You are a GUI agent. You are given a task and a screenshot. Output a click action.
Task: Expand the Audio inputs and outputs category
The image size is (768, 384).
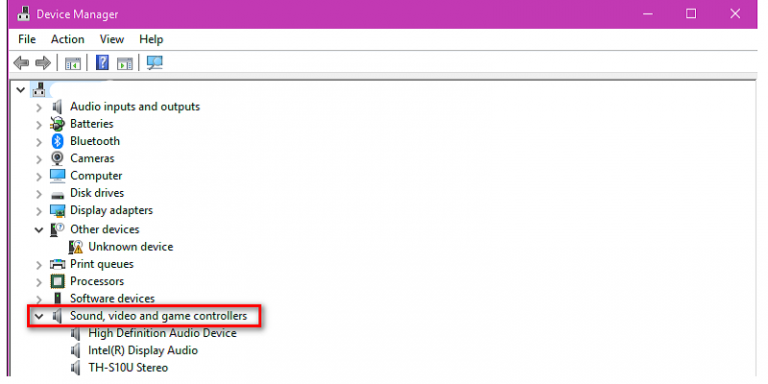[x=39, y=107]
